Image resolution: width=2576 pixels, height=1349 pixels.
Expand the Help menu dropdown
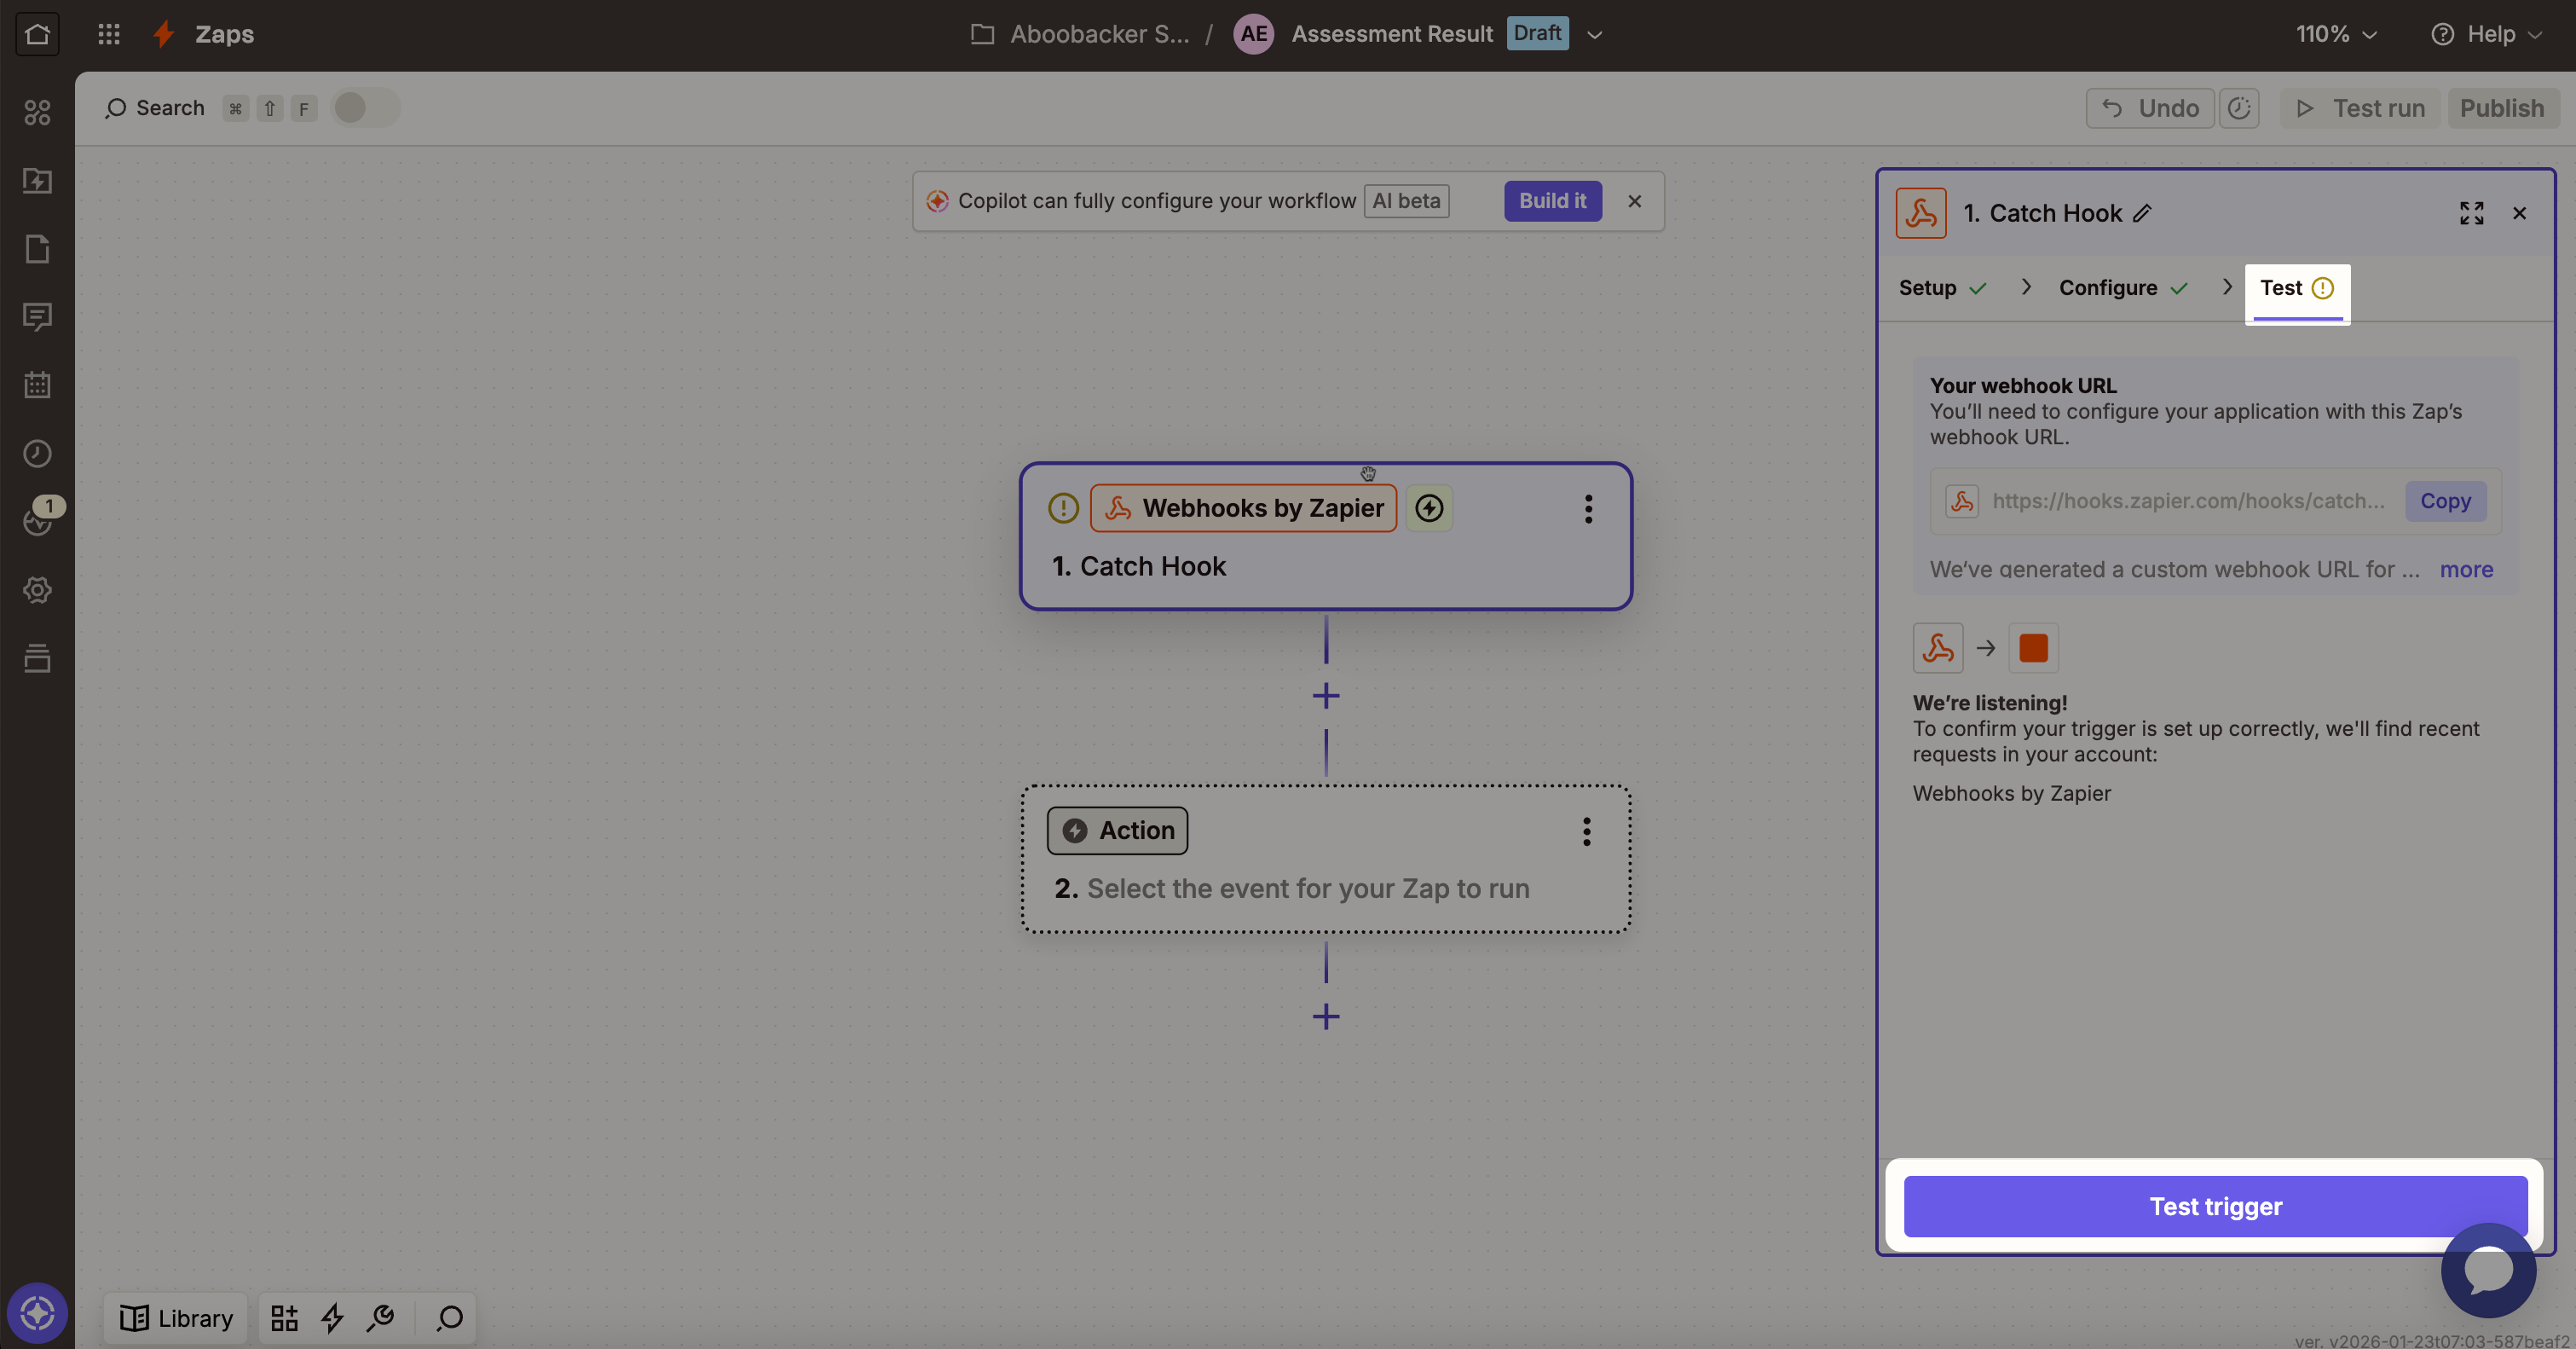pos(2486,34)
